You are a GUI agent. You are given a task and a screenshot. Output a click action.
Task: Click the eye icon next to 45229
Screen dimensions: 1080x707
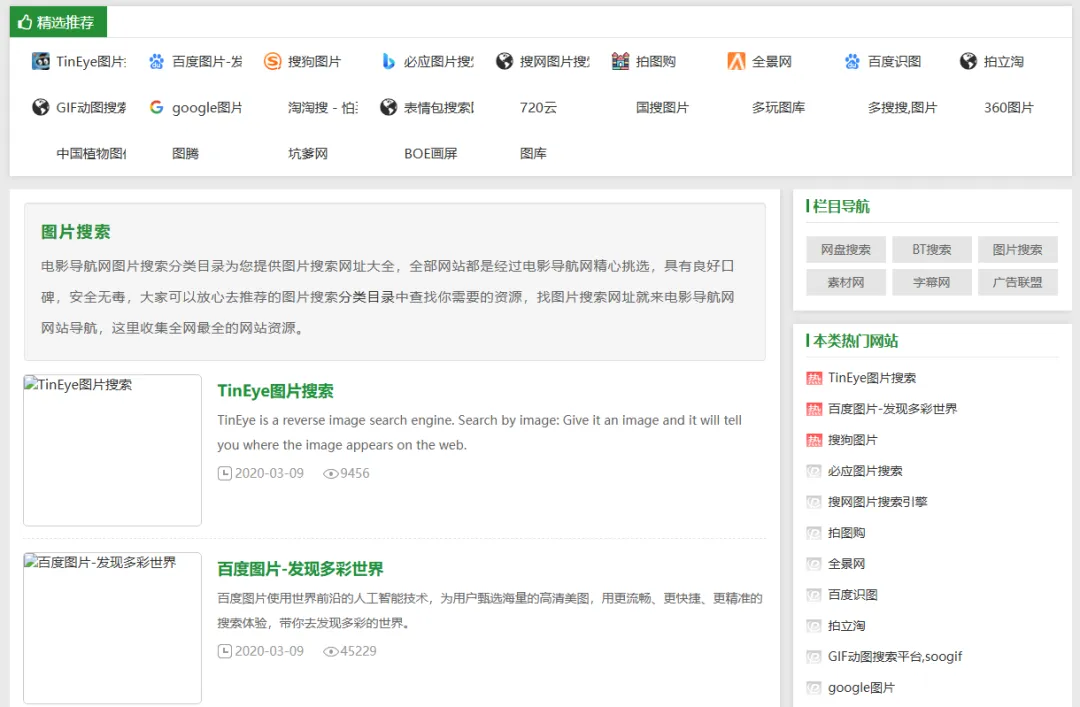[331, 652]
